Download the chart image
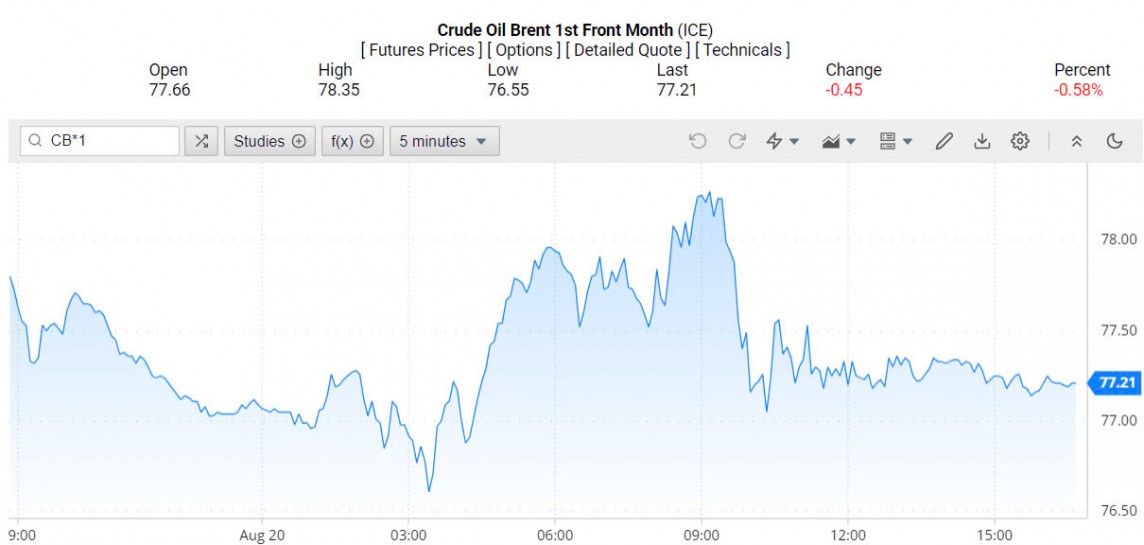Viewport: 1144px width, 545px height. 982,141
